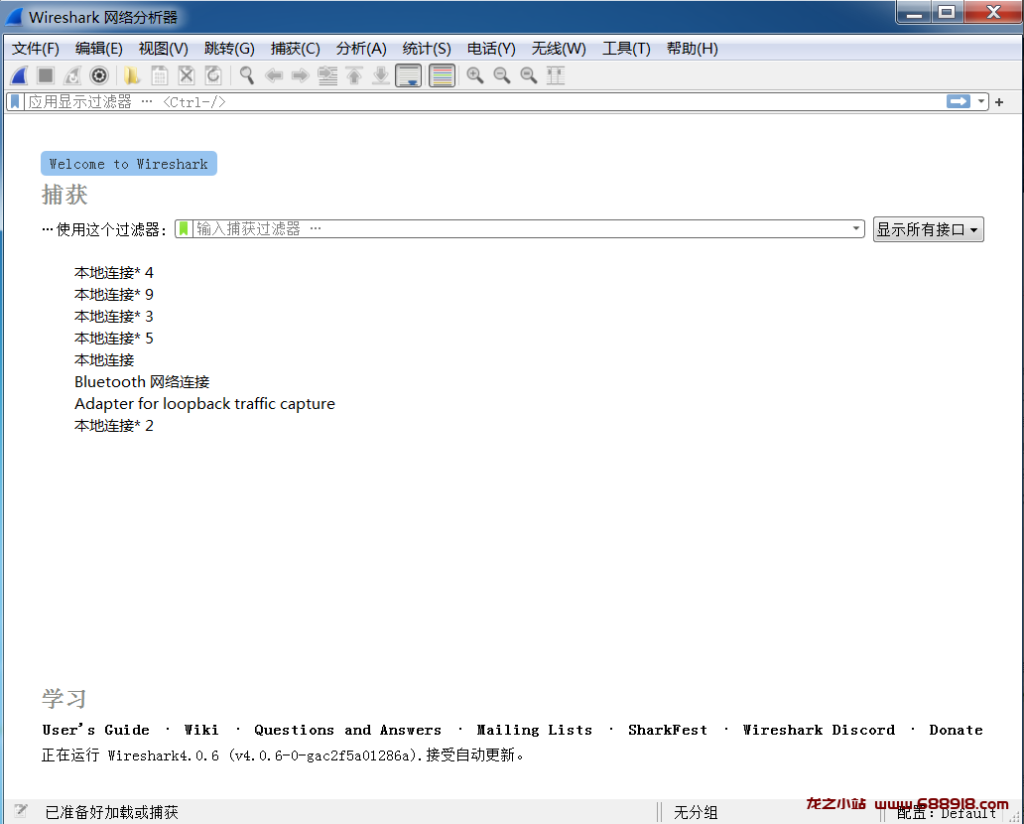This screenshot has width=1024, height=824.
Task: Open display filter bookmark icon
Action: click(x=15, y=102)
